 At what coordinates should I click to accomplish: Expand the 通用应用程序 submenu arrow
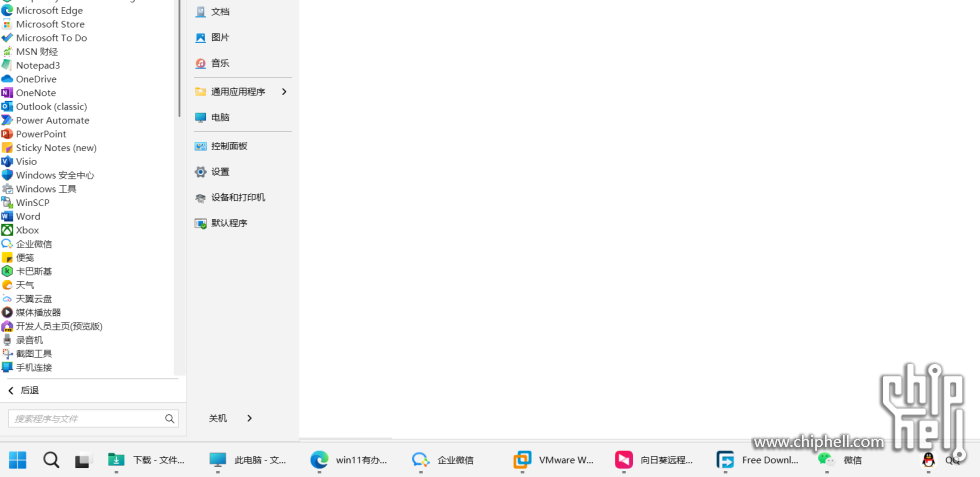pos(284,92)
